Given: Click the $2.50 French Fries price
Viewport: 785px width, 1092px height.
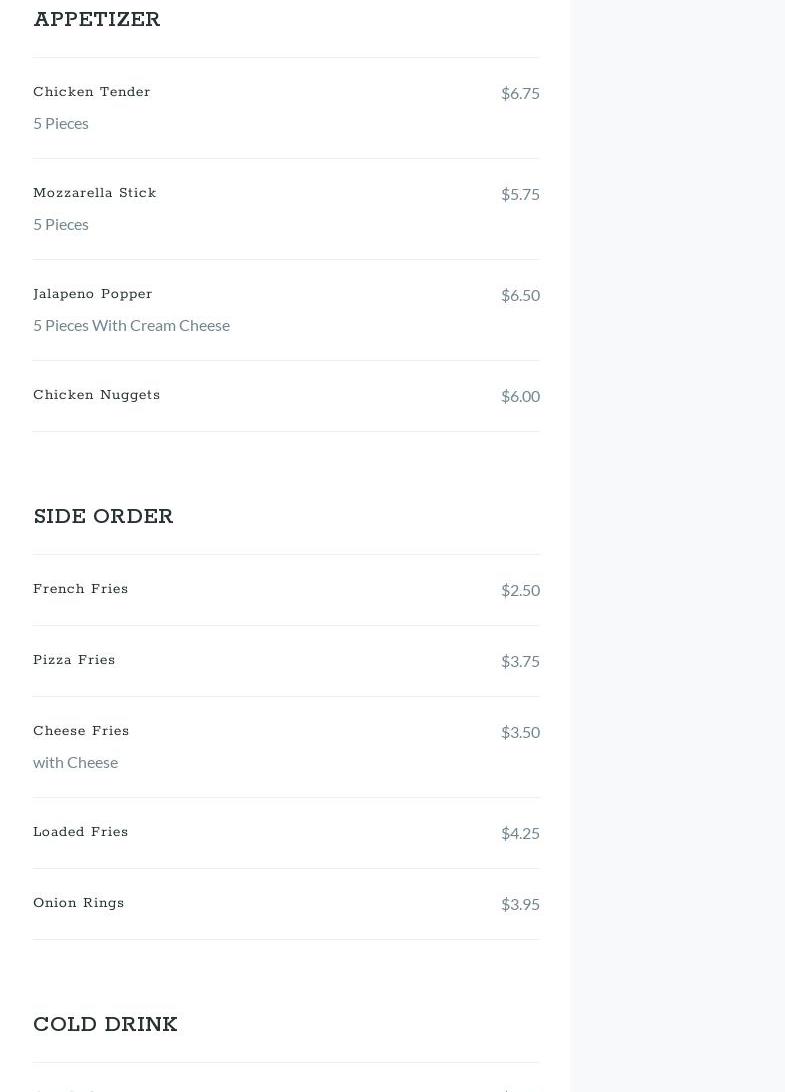Looking at the screenshot, I should [520, 590].
